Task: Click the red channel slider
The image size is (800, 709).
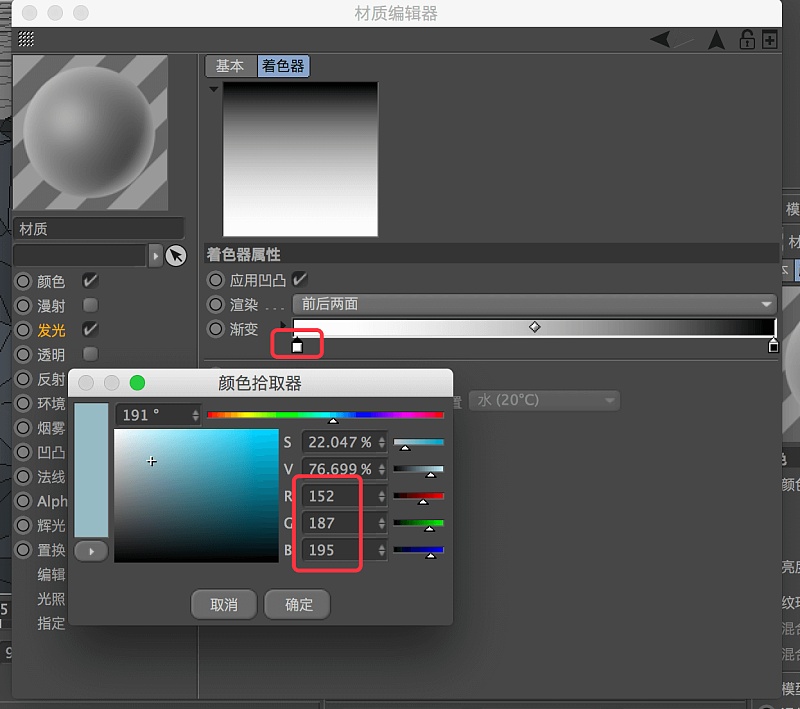Action: pyautogui.click(x=418, y=496)
